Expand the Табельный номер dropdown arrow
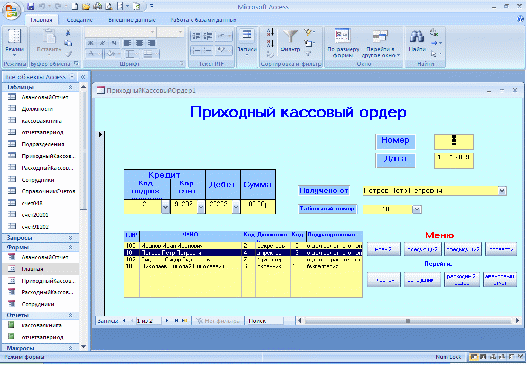This screenshot has height=365, width=527. click(417, 209)
